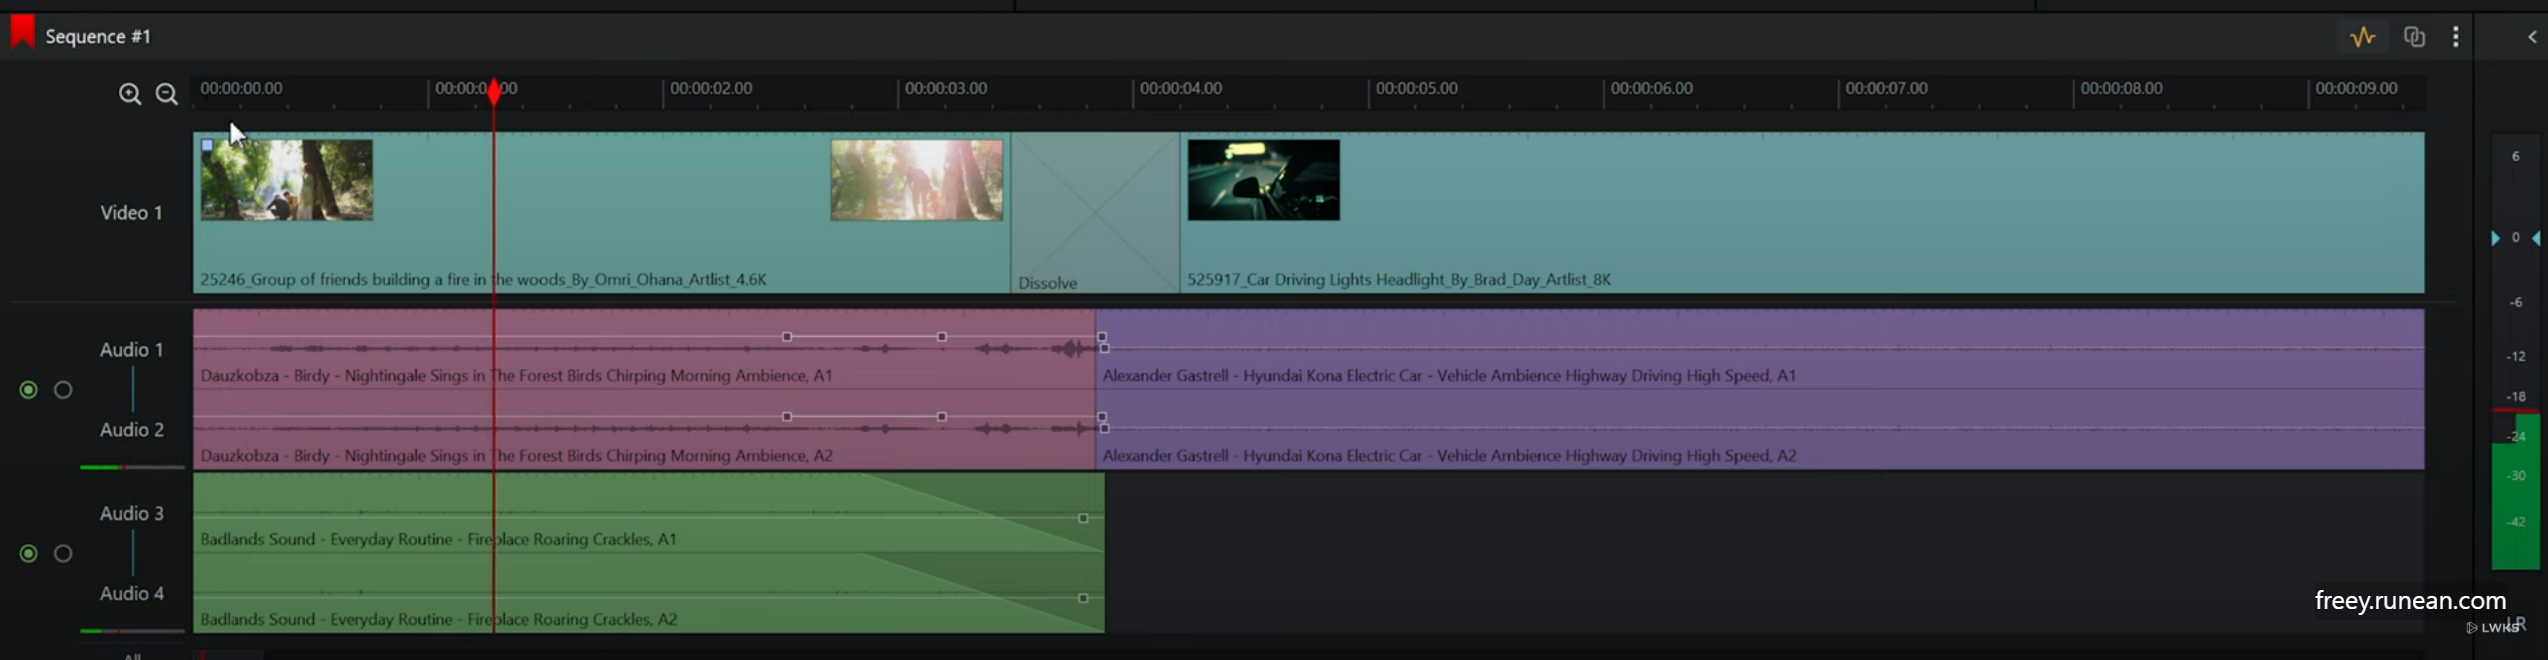This screenshot has width=2548, height=660.
Task: Select the Badlands Sound Fireplace Roaring Crackles A1 clip
Action: pyautogui.click(x=649, y=514)
